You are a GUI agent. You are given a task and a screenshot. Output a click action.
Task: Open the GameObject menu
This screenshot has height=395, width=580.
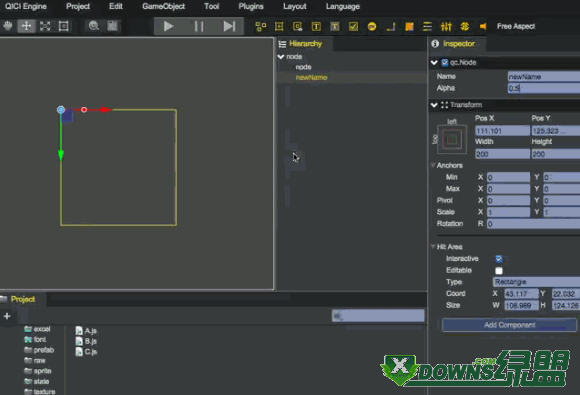pyautogui.click(x=163, y=6)
